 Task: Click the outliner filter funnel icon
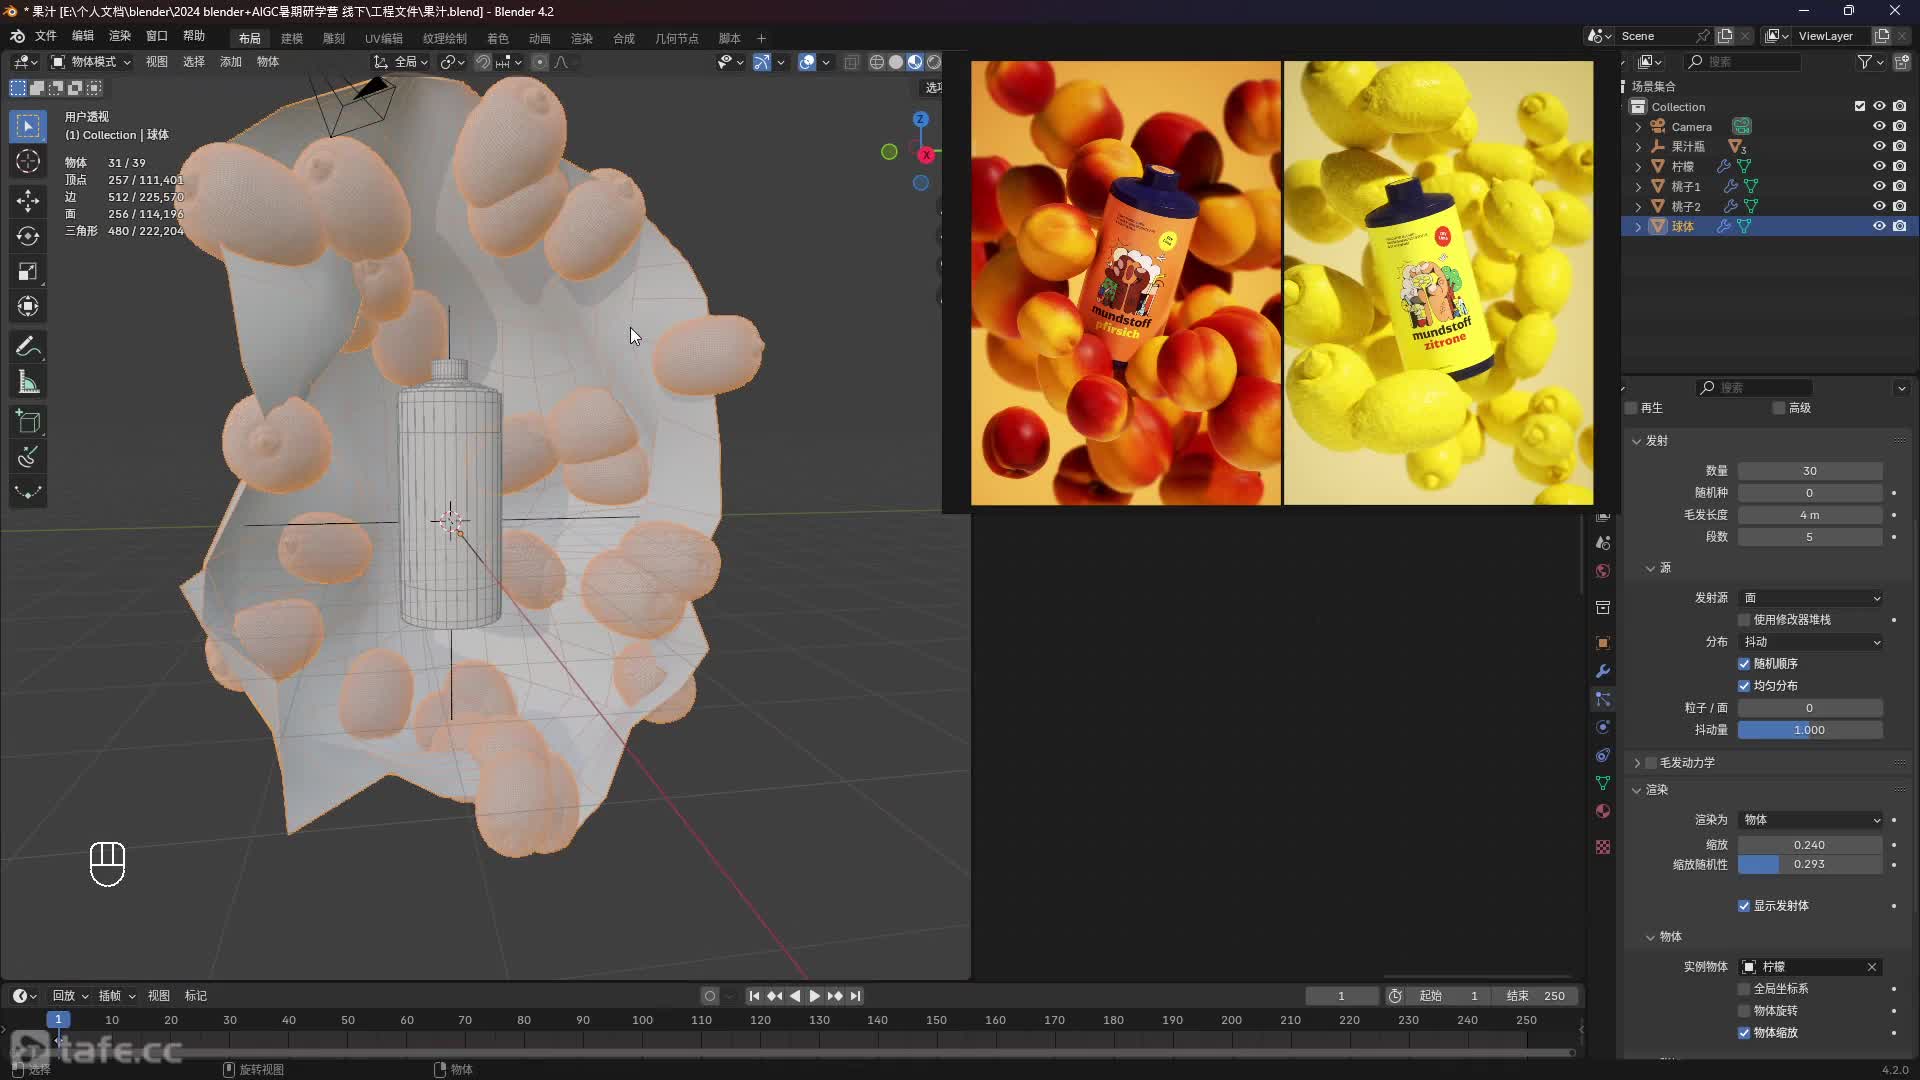click(1865, 62)
